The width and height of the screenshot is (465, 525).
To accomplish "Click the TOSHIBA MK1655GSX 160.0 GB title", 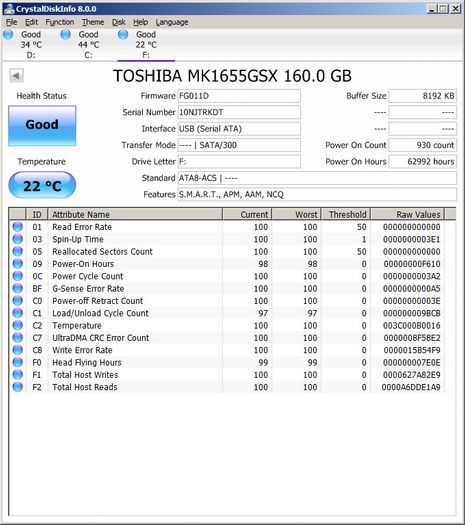I will (232, 76).
